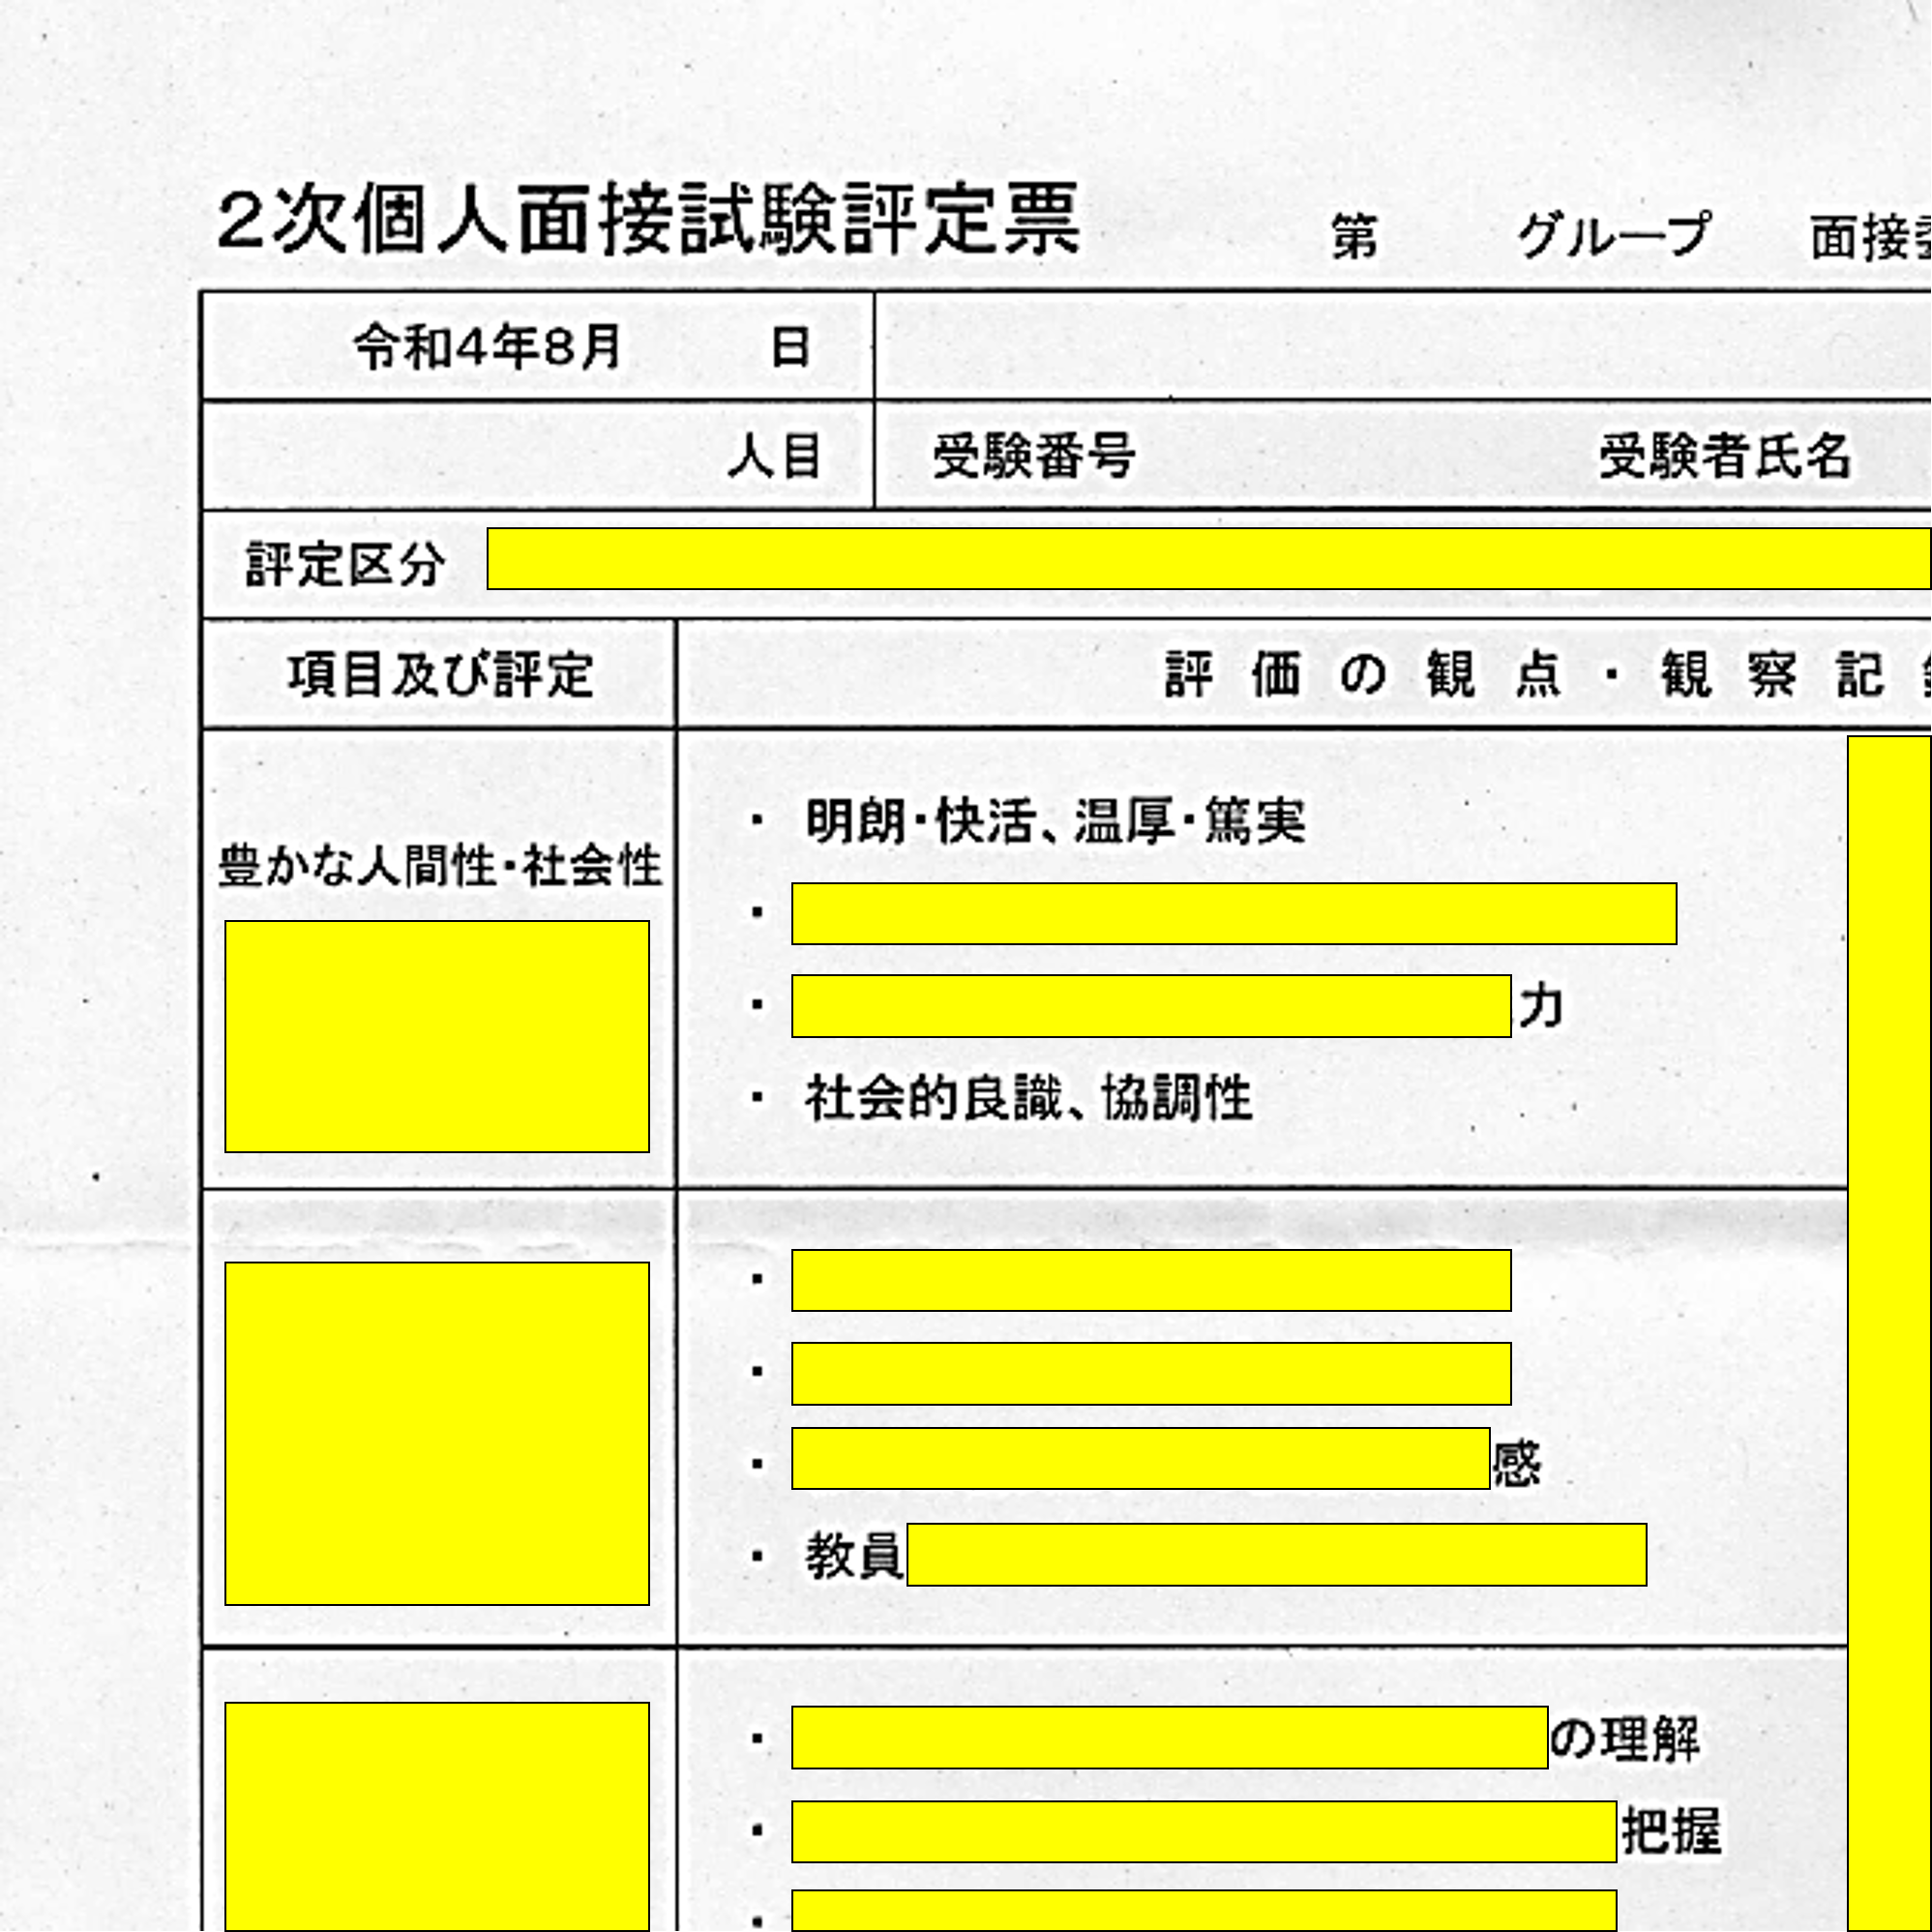Select the 令和4年8月 date text
Screen dimensions: 1932x1932
(487, 347)
